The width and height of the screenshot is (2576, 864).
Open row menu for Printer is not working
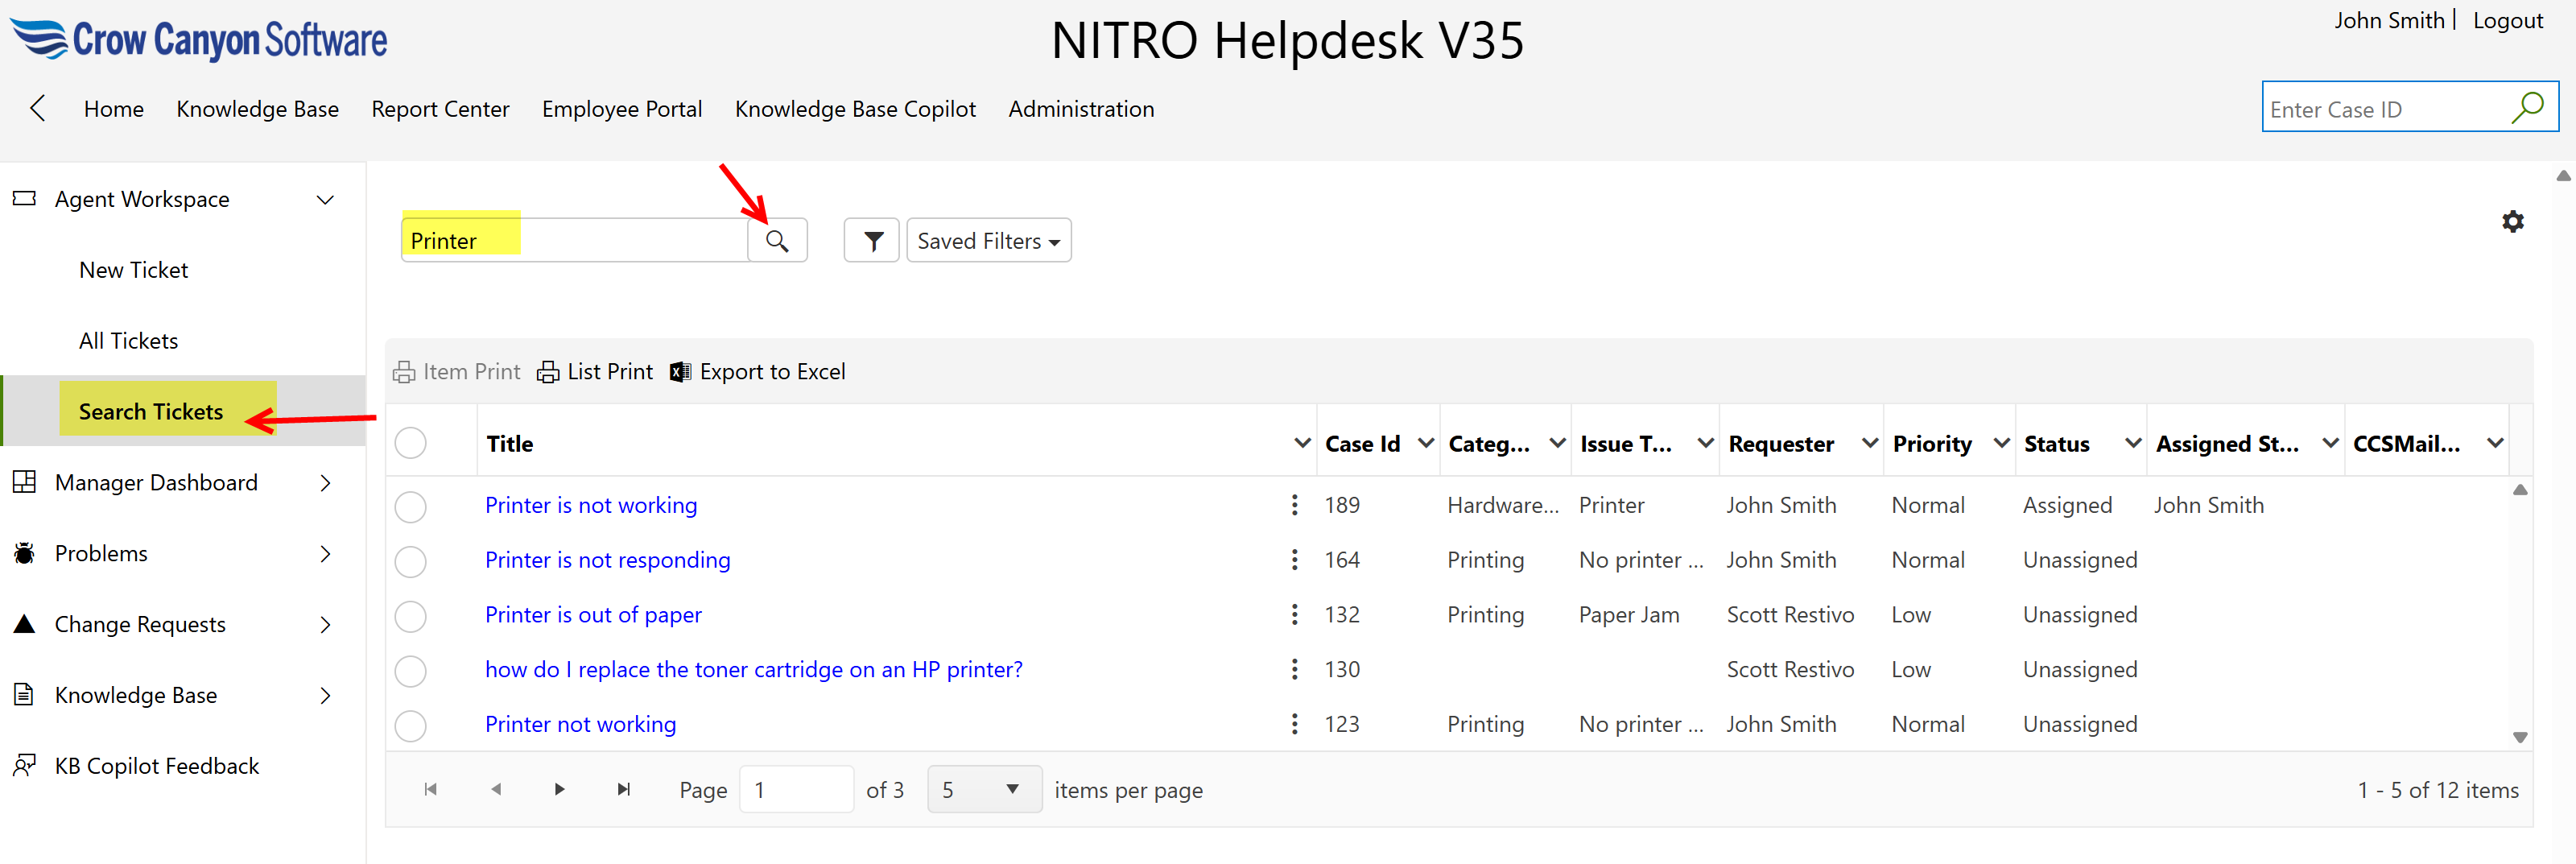tap(1294, 505)
